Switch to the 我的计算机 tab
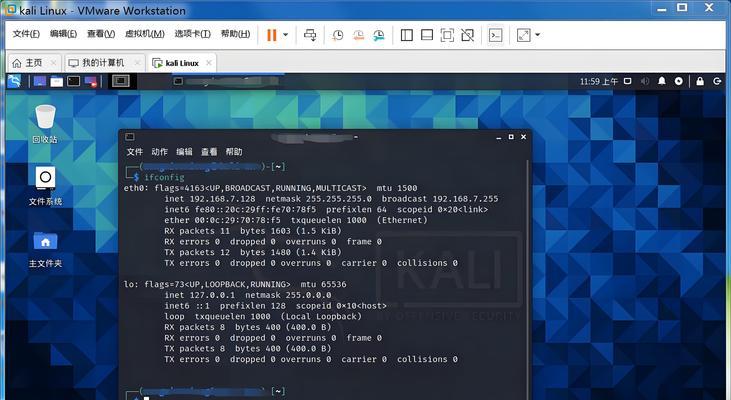This screenshot has height=400, width=731. 103,63
